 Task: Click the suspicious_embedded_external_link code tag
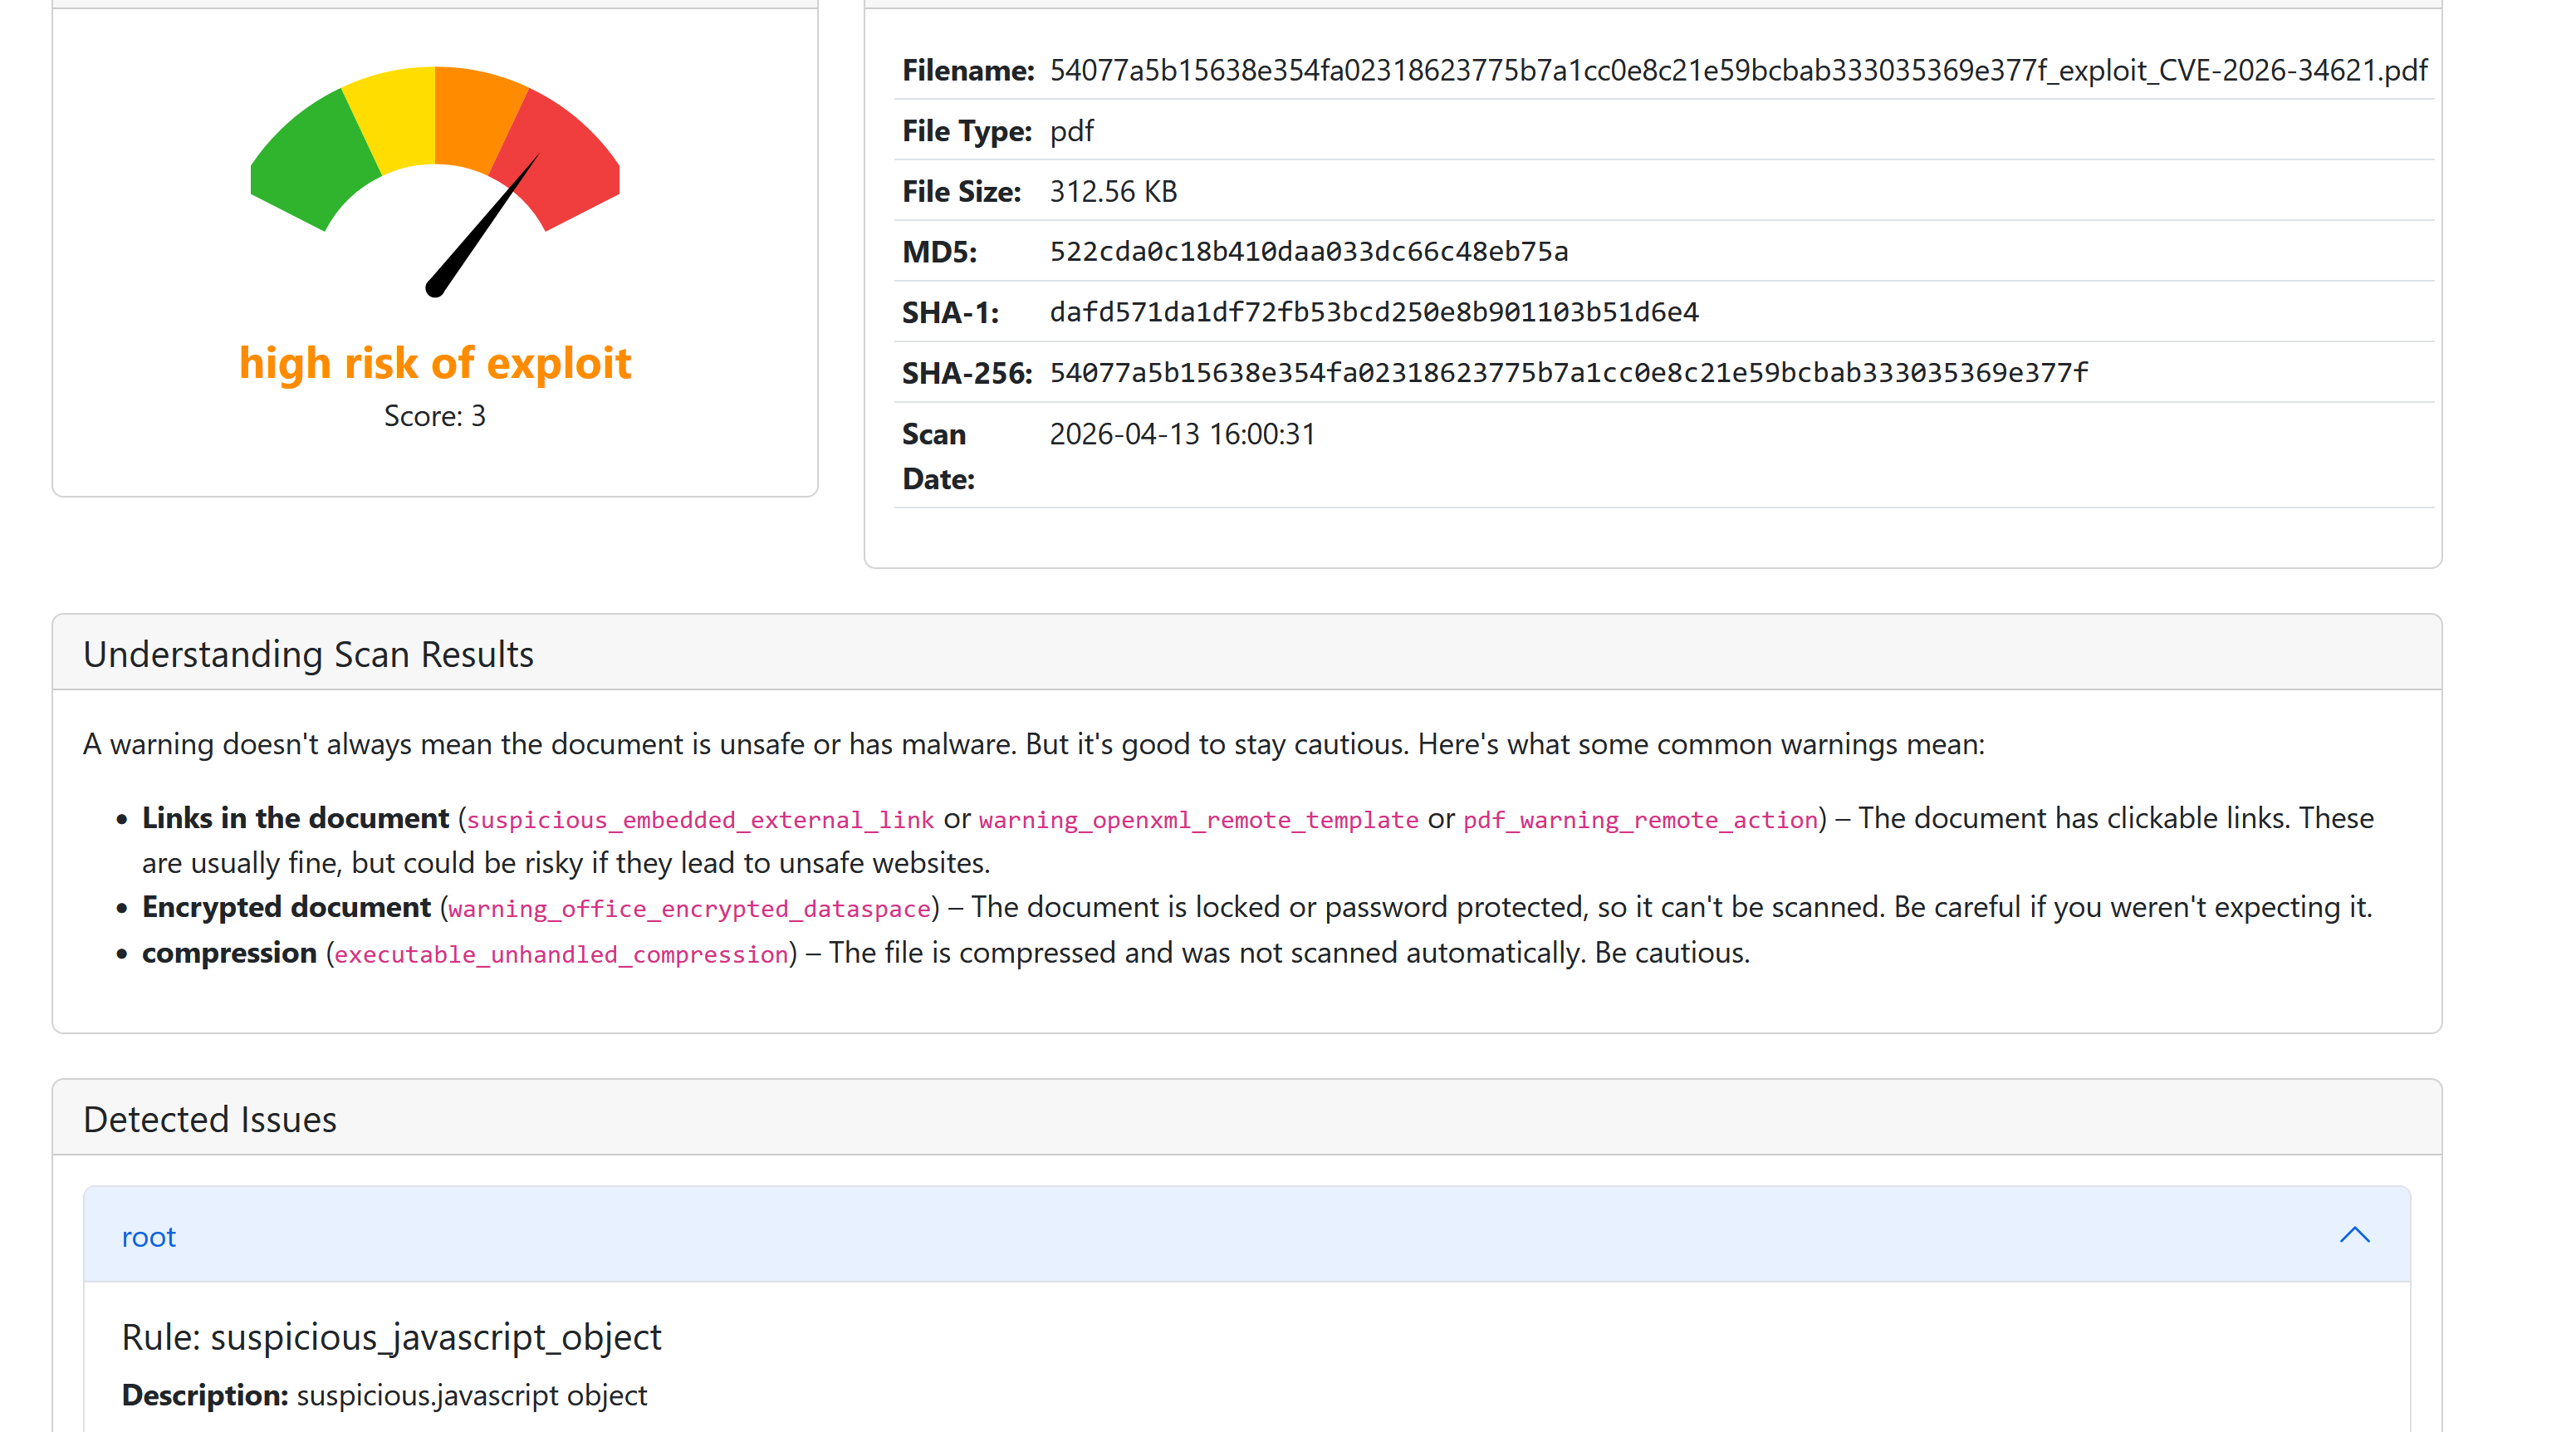(700, 820)
